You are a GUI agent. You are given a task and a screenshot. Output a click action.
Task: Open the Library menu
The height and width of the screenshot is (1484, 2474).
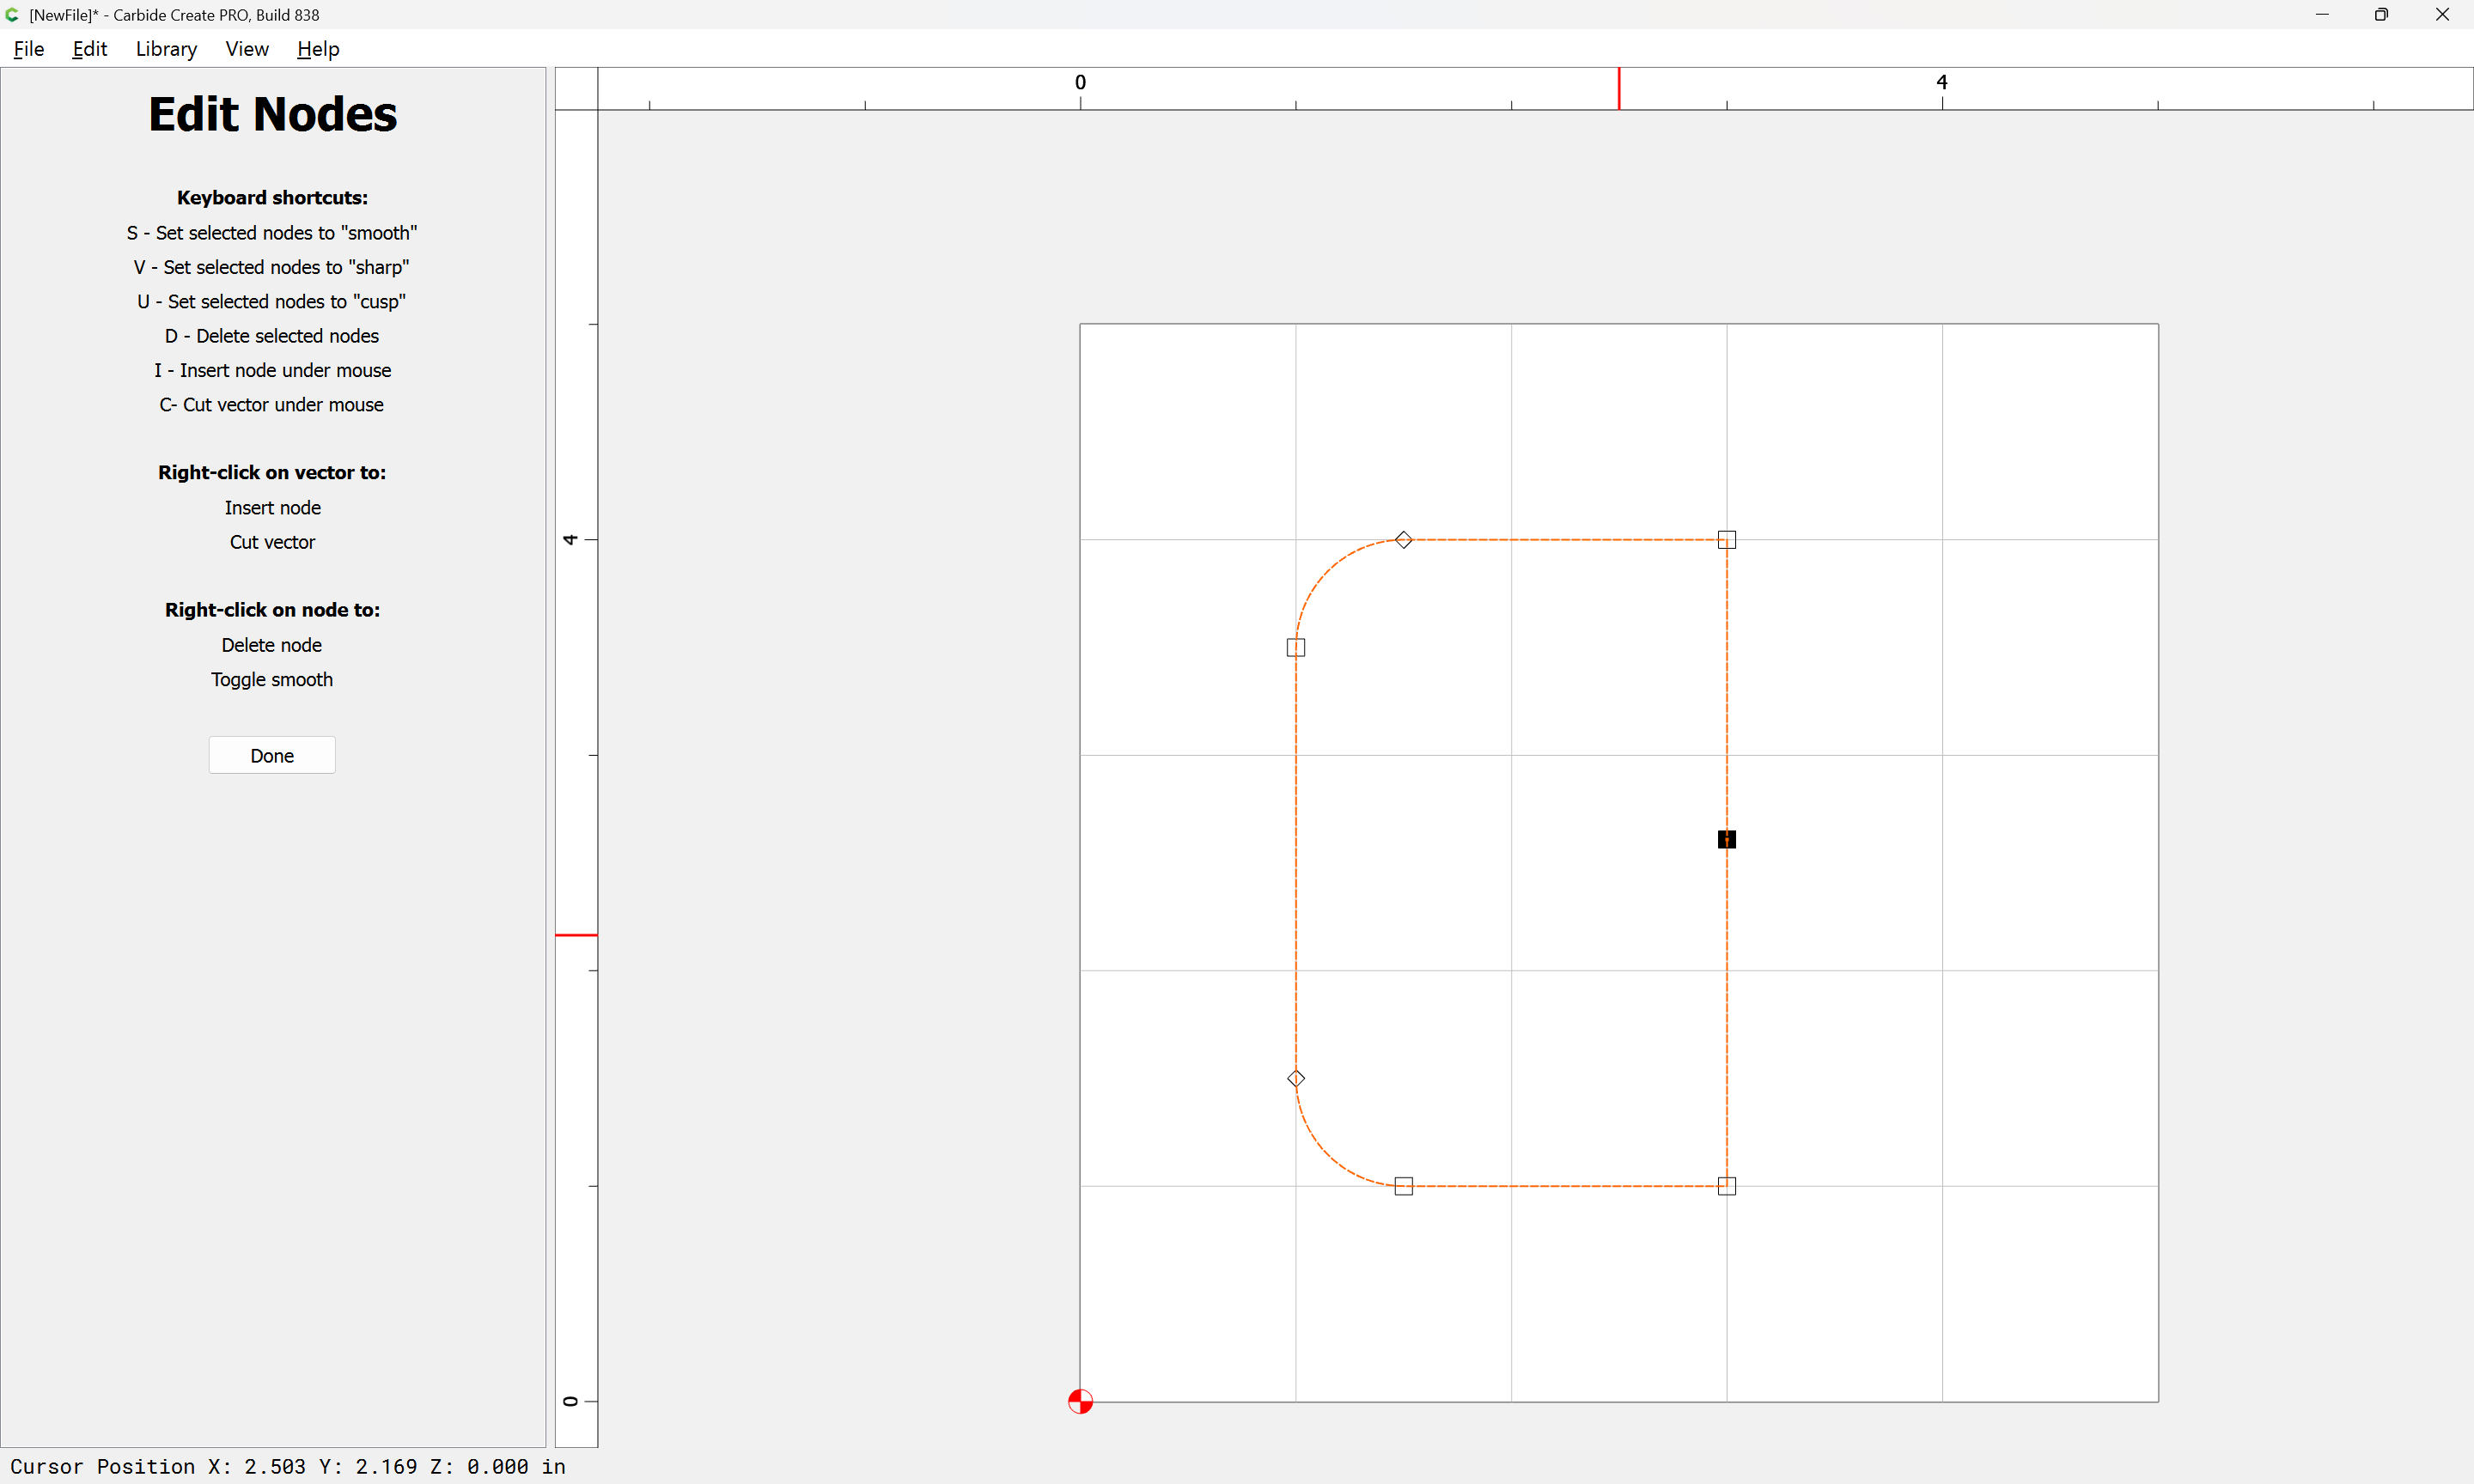166,49
